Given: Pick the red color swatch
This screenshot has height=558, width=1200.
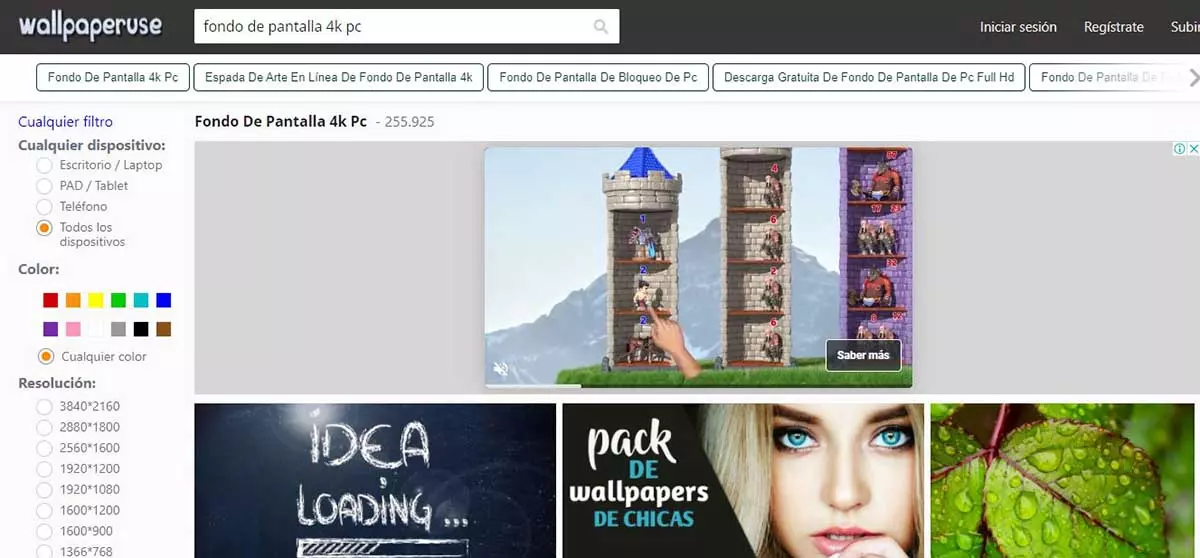Looking at the screenshot, I should [50, 300].
